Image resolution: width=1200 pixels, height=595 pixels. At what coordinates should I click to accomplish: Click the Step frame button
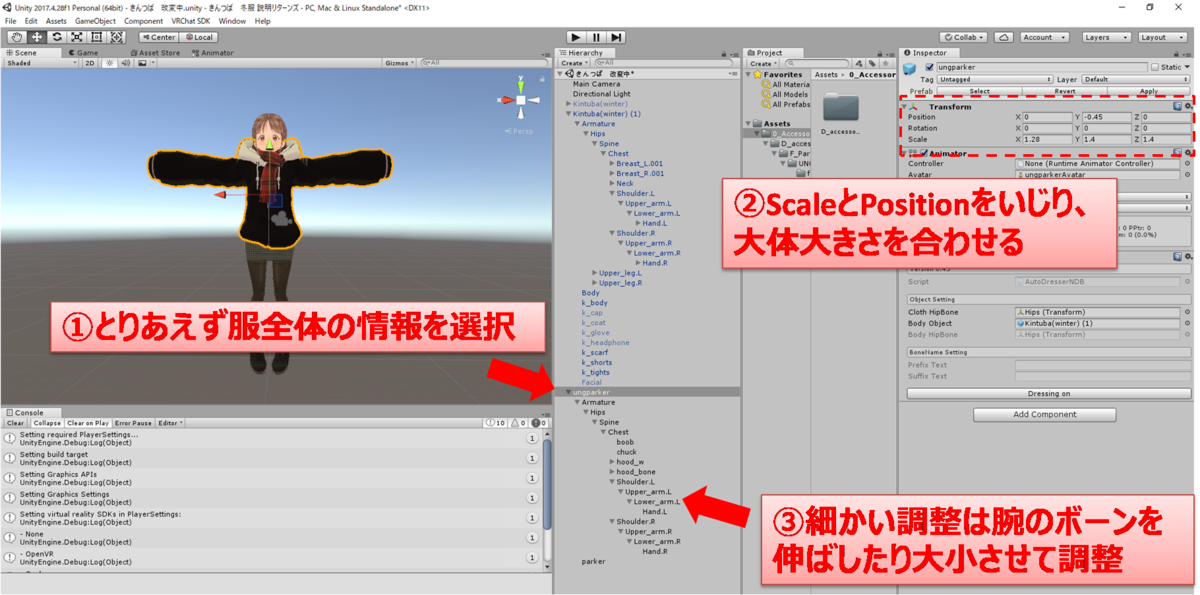[x=617, y=37]
